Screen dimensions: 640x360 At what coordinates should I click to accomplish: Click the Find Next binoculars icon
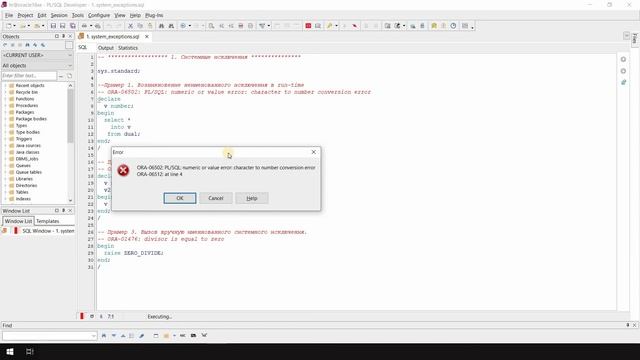171,26
